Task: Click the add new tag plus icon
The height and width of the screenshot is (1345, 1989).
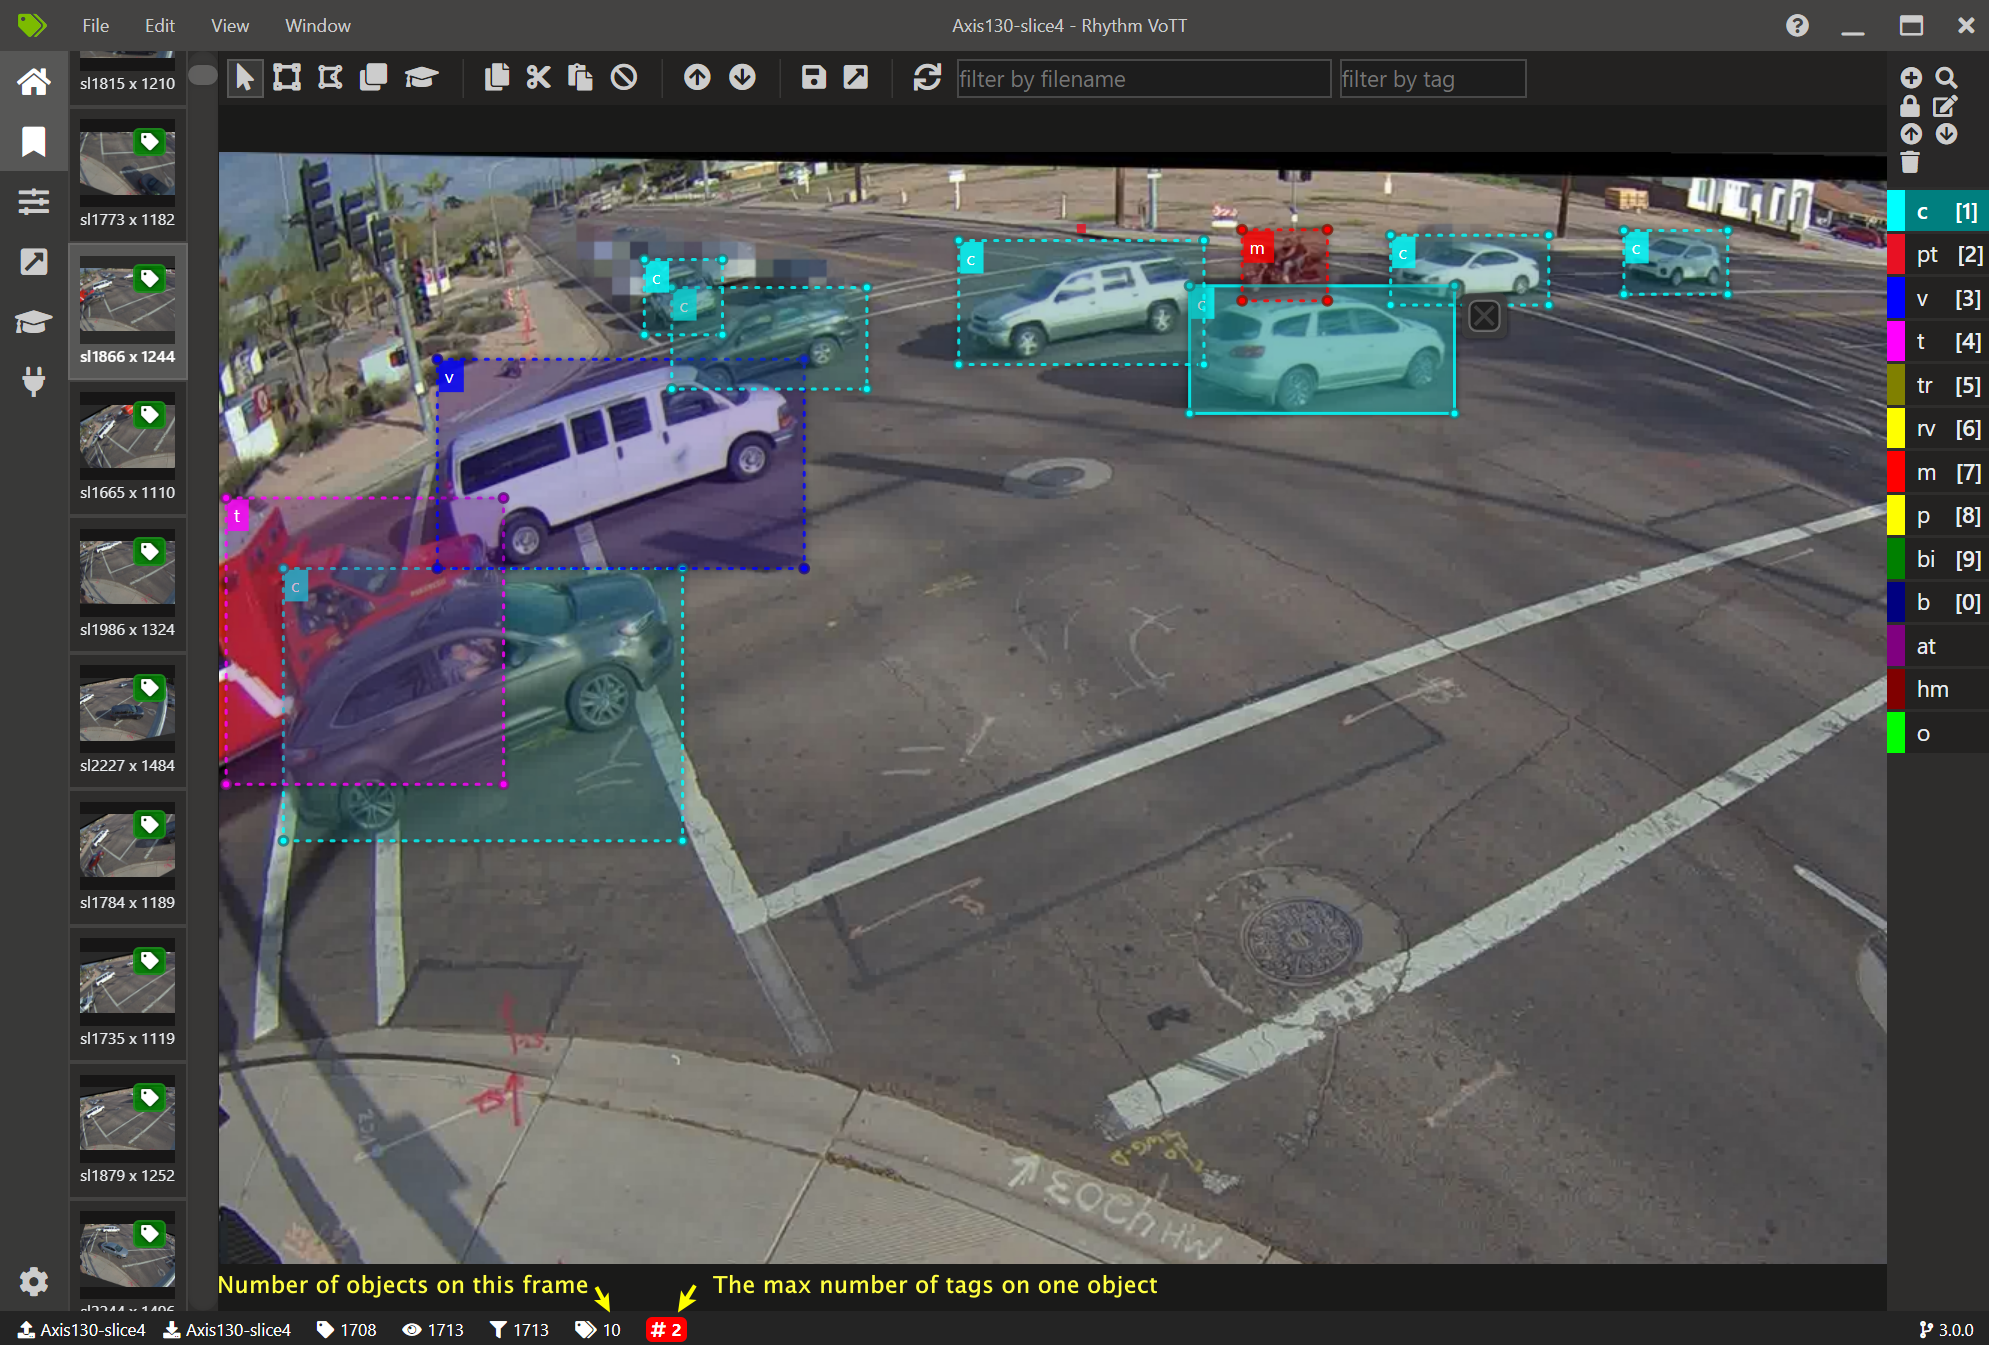Action: [x=1910, y=78]
